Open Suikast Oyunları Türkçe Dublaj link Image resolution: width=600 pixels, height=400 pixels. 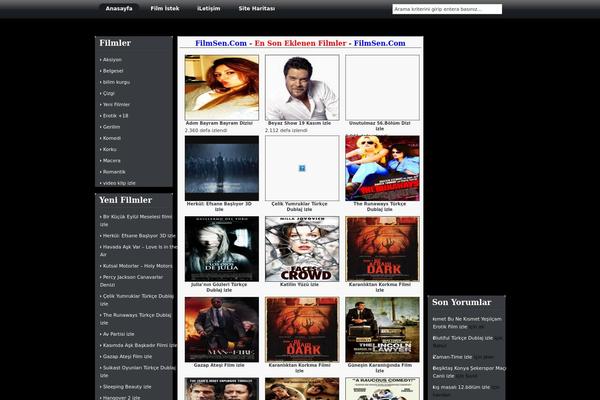click(137, 371)
